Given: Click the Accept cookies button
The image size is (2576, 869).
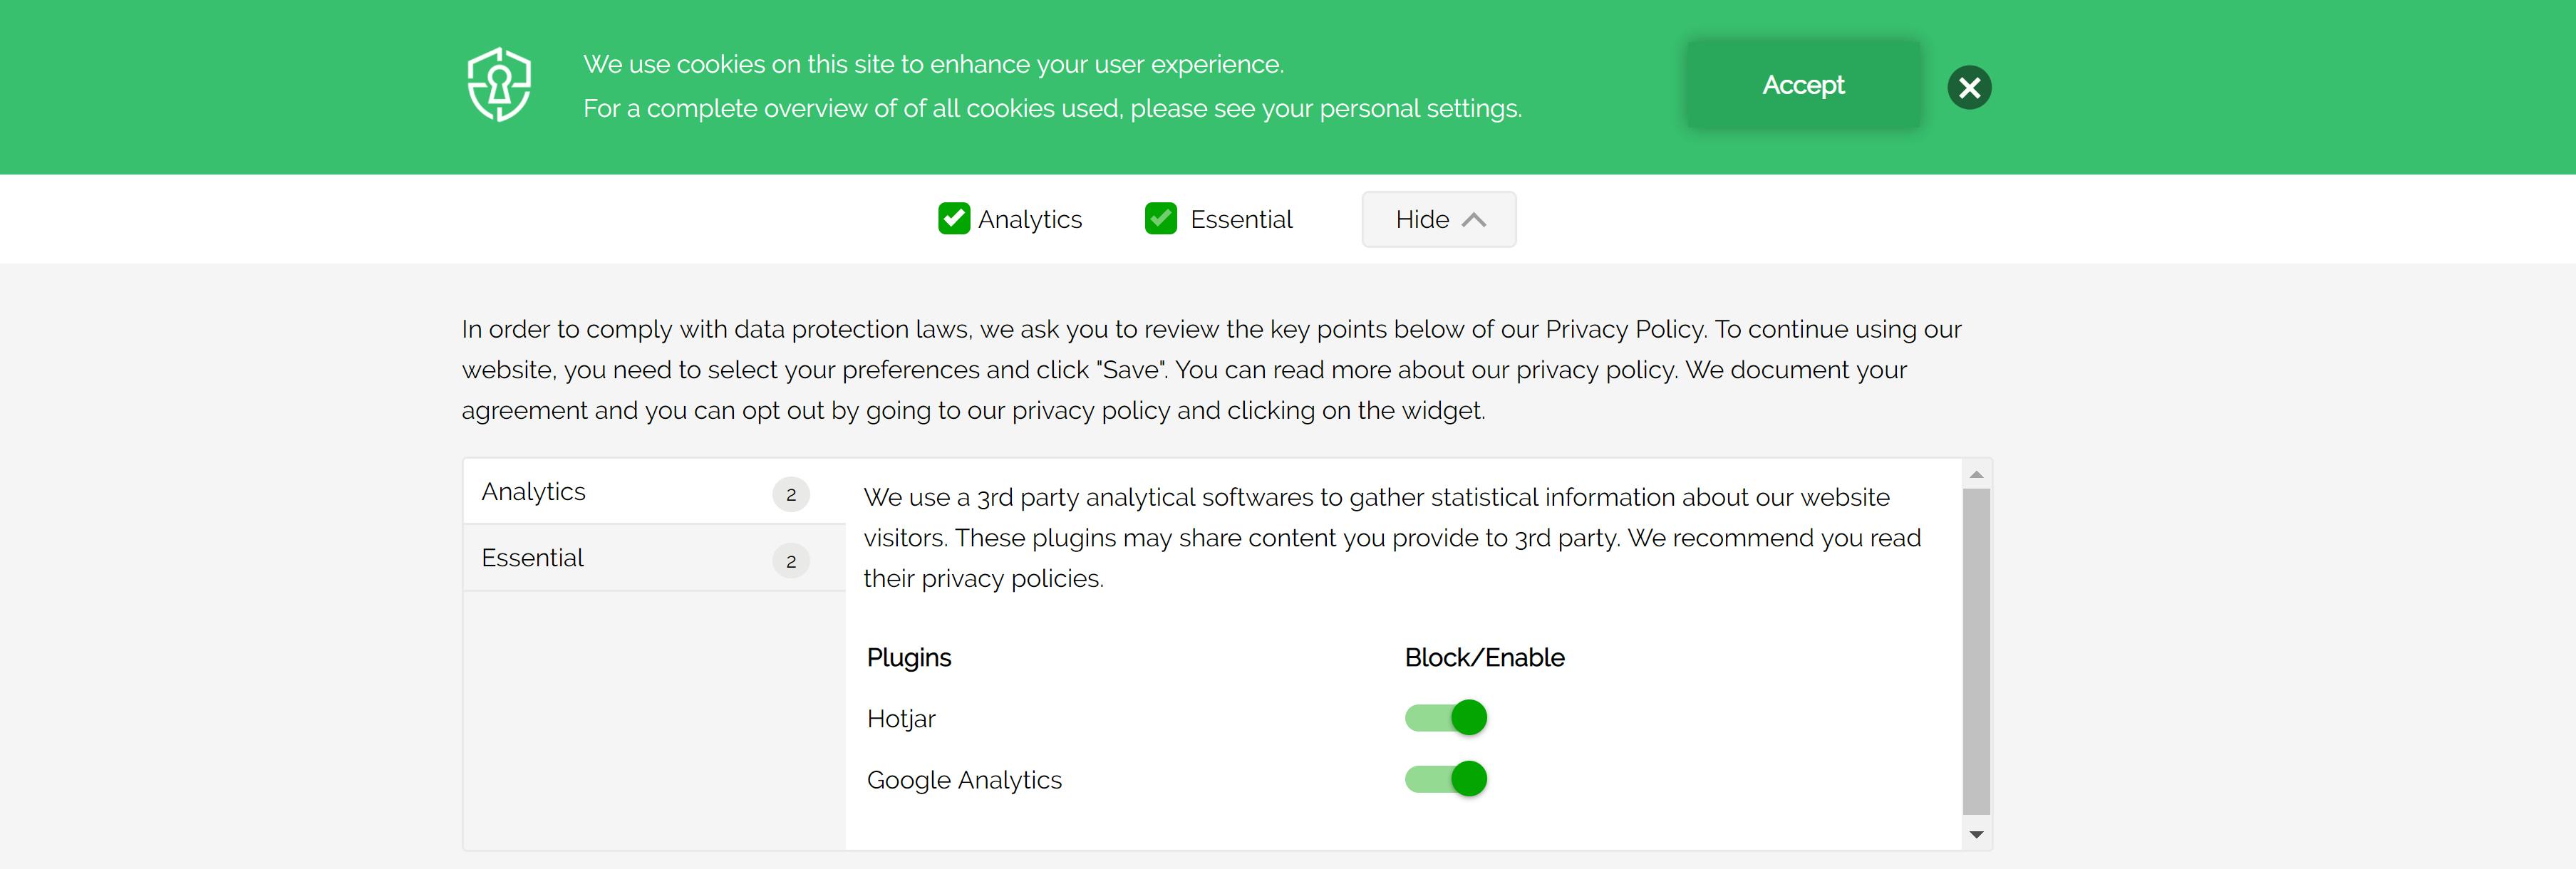Looking at the screenshot, I should (x=1802, y=85).
